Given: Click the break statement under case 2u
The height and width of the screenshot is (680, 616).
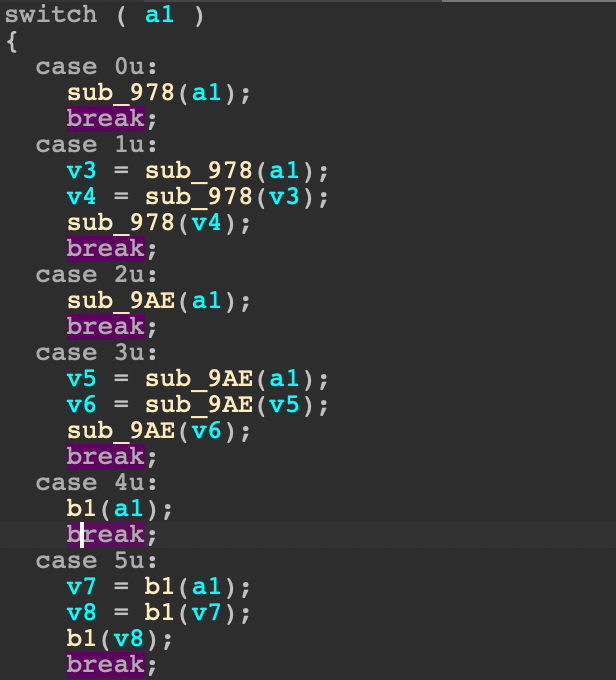Looking at the screenshot, I should tap(106, 327).
